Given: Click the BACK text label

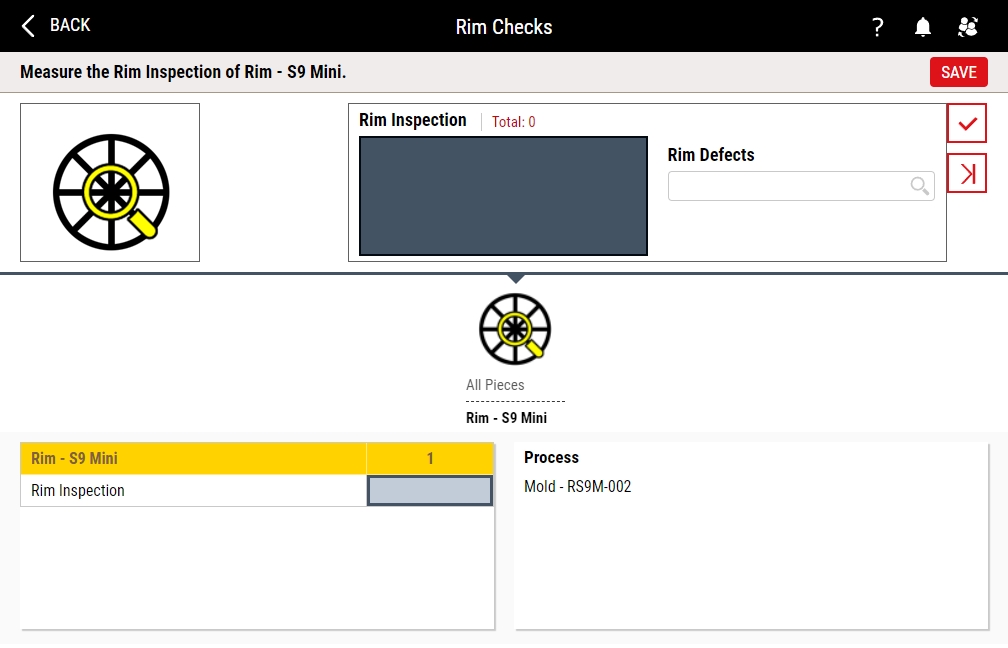Looking at the screenshot, I should point(70,25).
